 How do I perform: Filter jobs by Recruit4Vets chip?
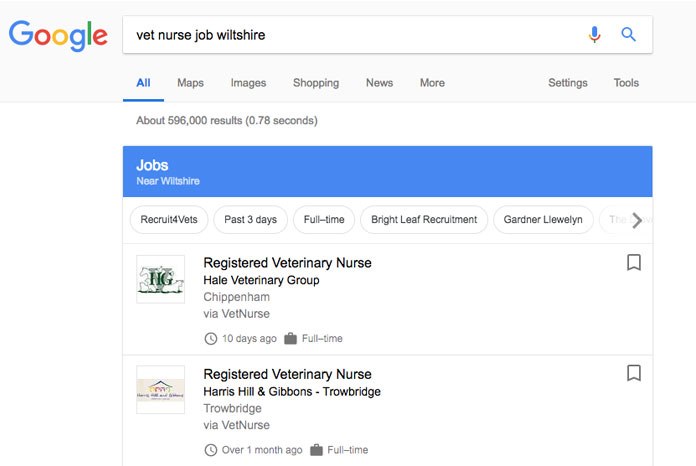[169, 220]
